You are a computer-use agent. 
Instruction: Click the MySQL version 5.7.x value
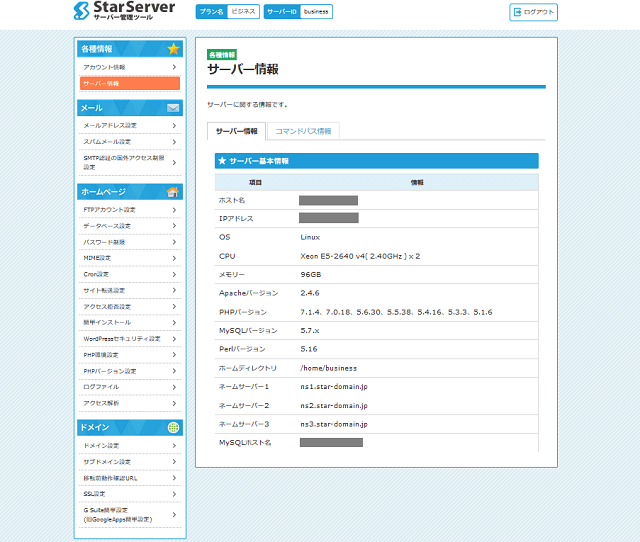310,330
